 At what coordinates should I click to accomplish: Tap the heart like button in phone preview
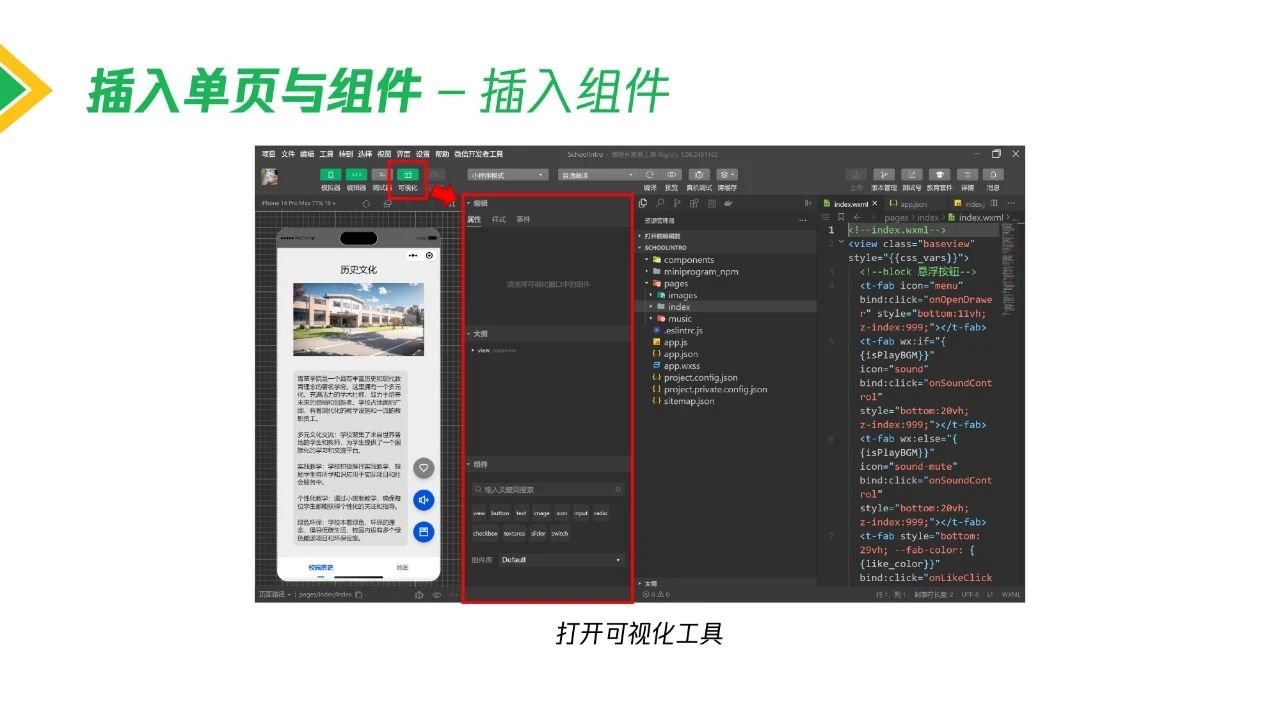tap(424, 468)
